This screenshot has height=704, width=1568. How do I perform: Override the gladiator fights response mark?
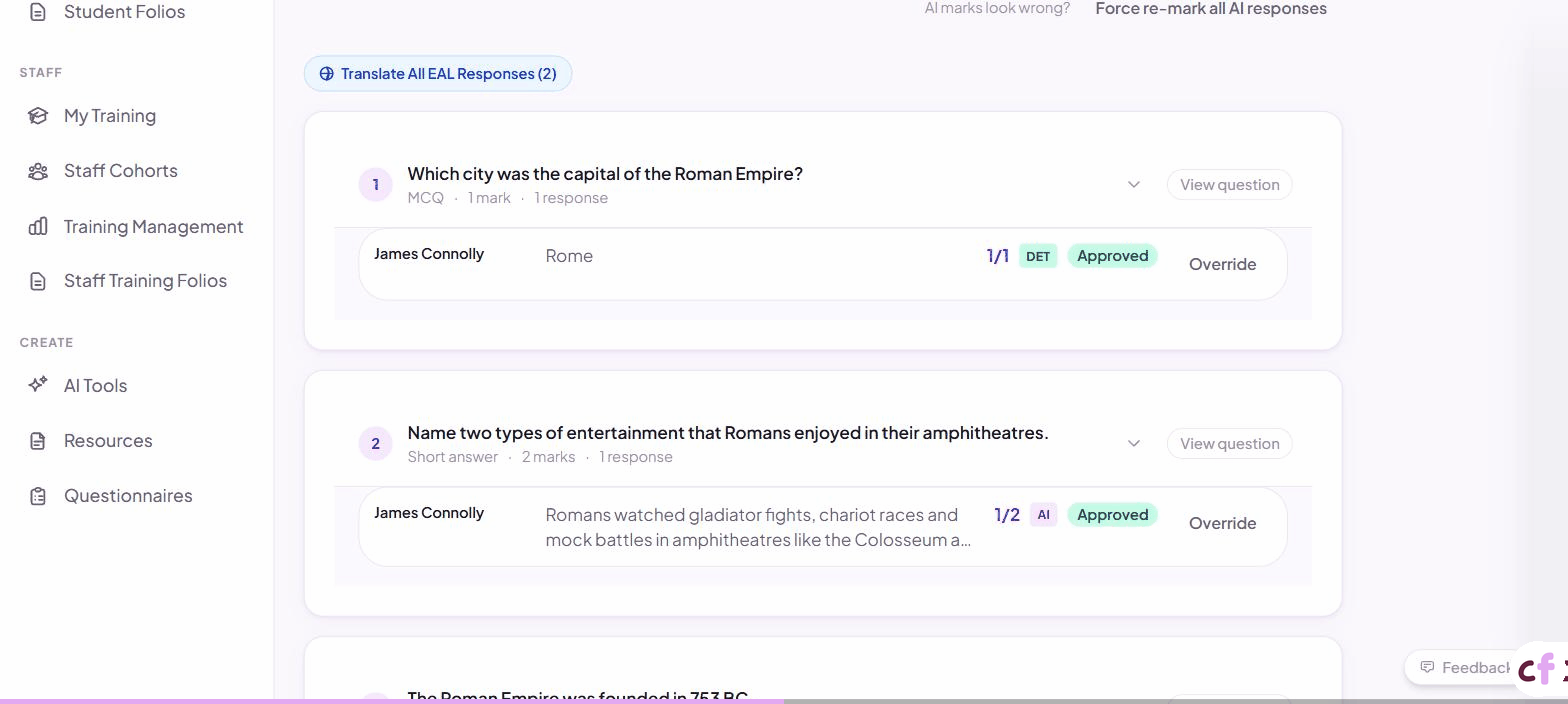click(x=1222, y=523)
